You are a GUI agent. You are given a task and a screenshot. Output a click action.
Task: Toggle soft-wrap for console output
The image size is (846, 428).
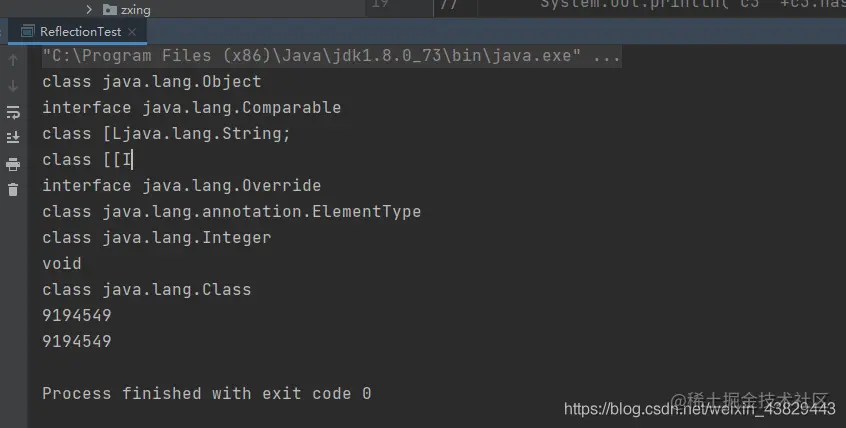pos(13,112)
